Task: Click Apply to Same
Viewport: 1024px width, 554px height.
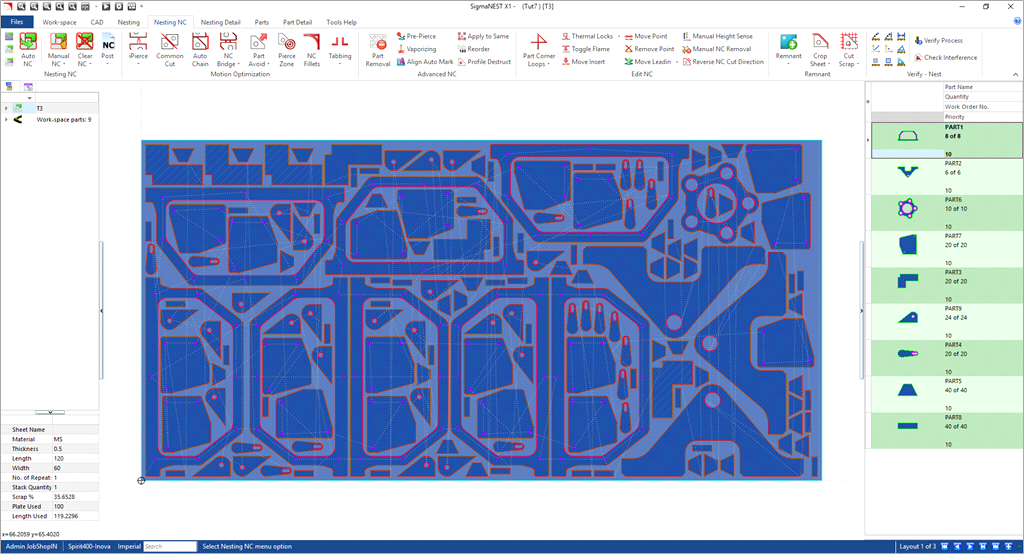Action: coord(483,36)
